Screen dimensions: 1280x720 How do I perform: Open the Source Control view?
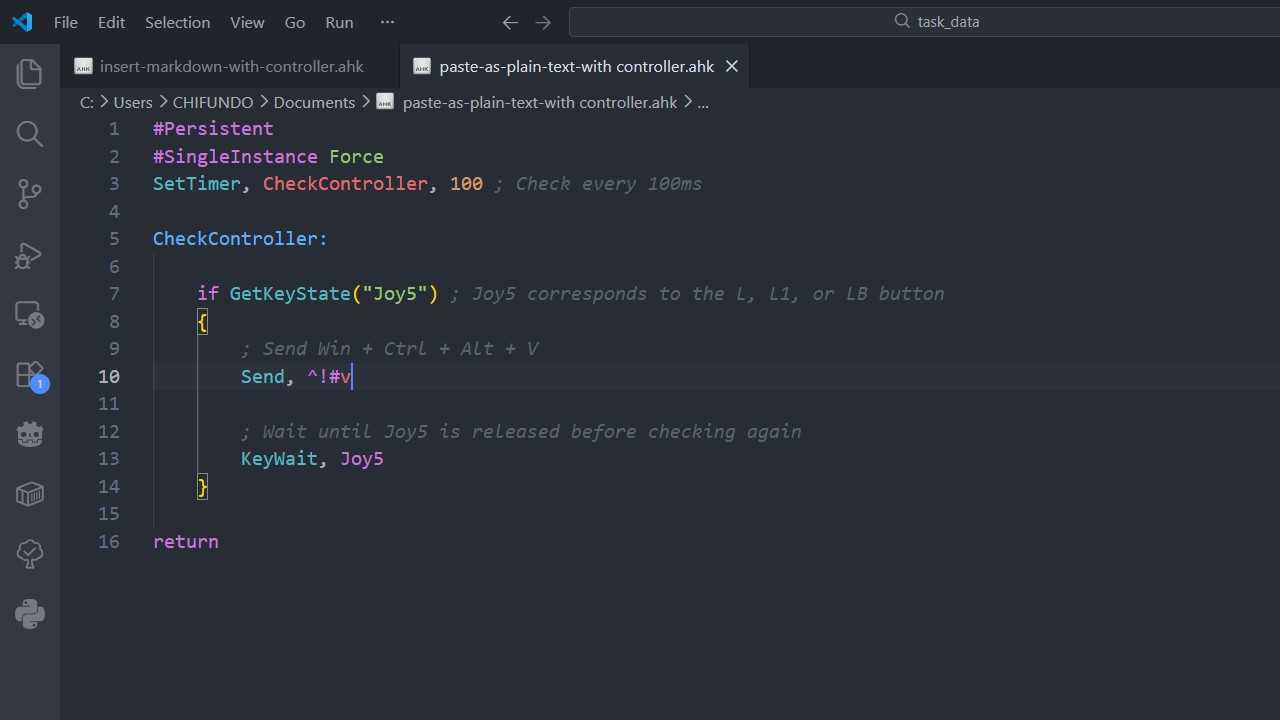coord(30,195)
